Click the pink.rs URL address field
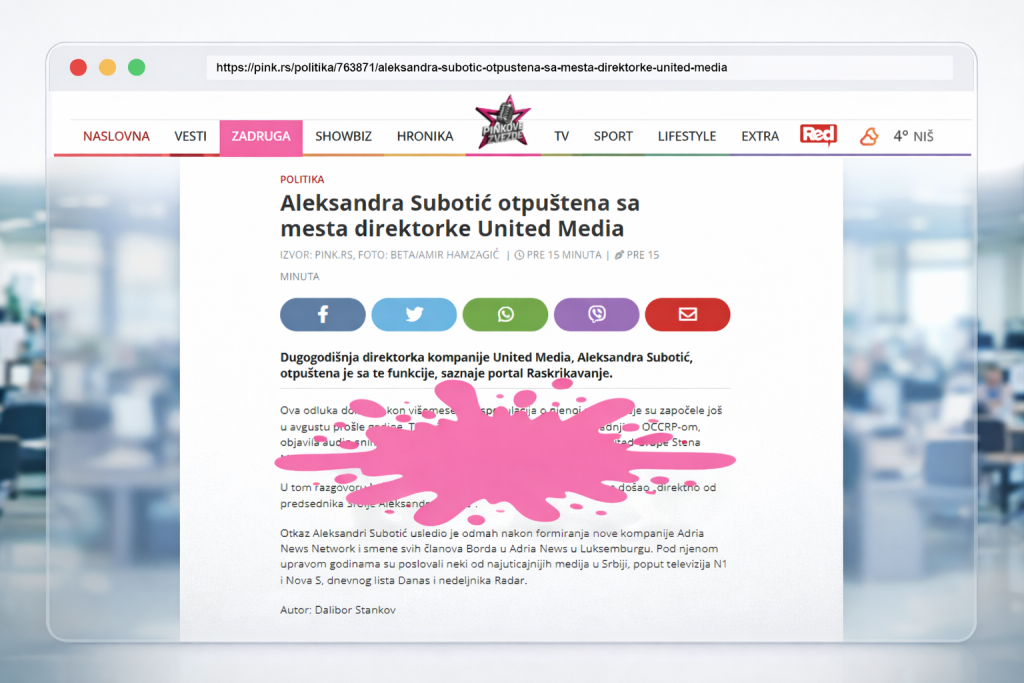 [578, 68]
